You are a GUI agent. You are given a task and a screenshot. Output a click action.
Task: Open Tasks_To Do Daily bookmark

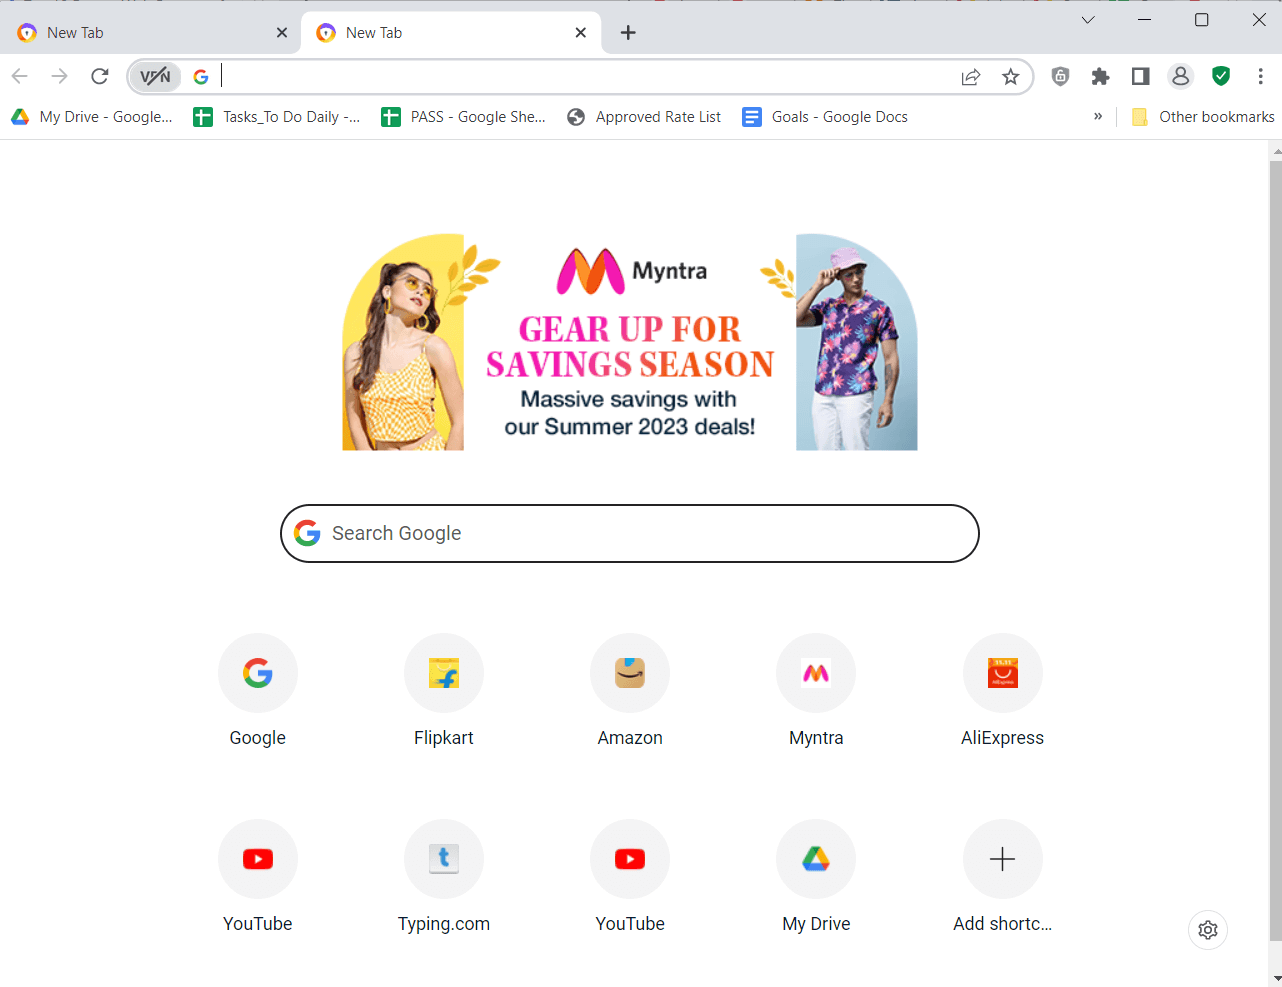(277, 117)
